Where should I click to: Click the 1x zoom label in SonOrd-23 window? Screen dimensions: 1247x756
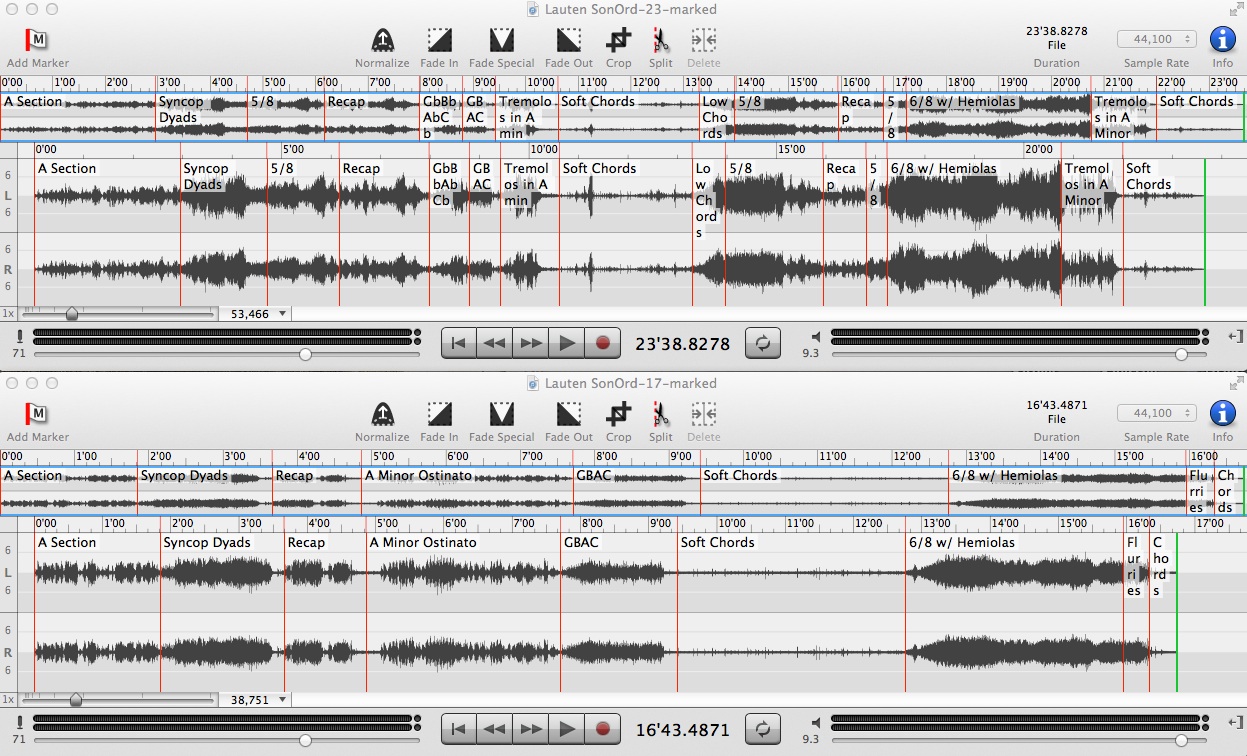pos(8,314)
